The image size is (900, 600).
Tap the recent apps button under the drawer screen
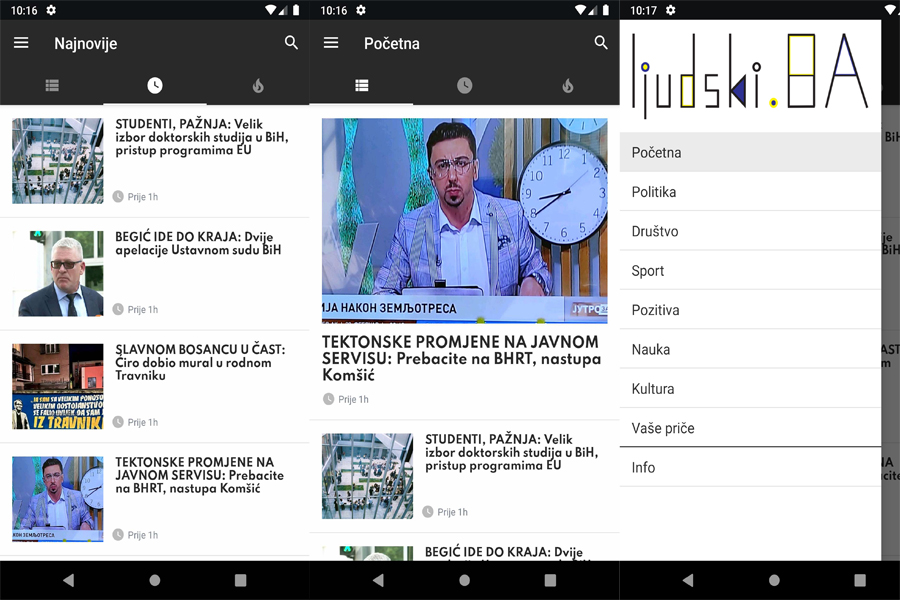[860, 580]
